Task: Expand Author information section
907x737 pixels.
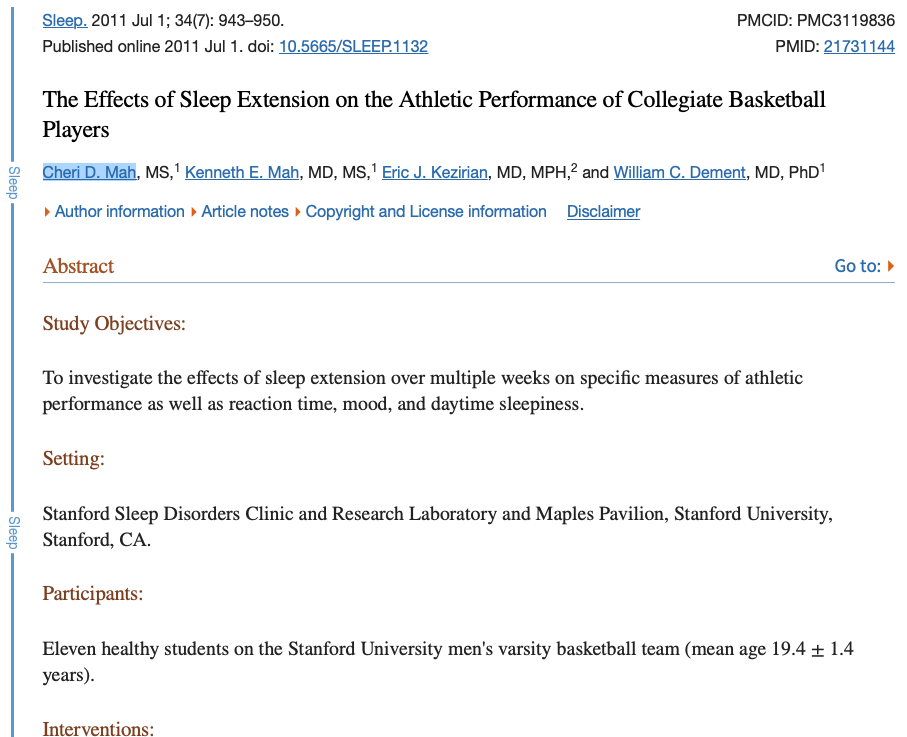Action: click(120, 212)
